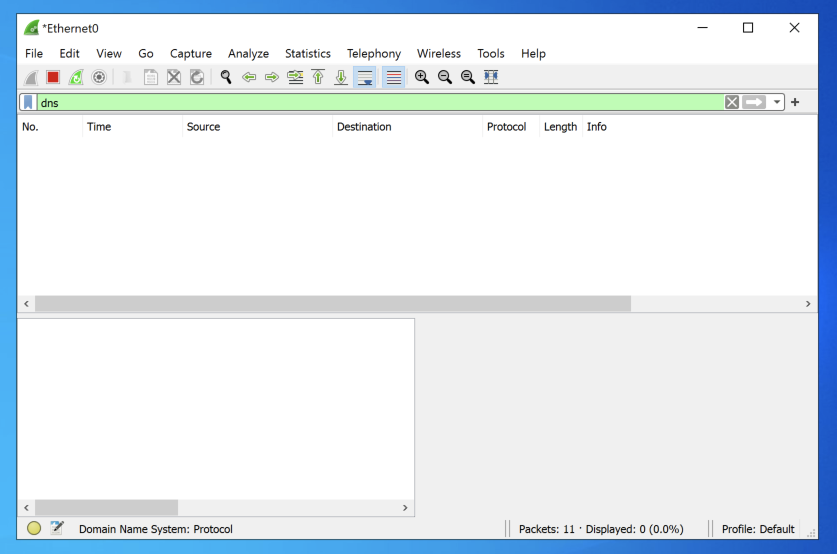Click the Start capturing packets shark fin icon
Screen dimensions: 837x554
31,77
